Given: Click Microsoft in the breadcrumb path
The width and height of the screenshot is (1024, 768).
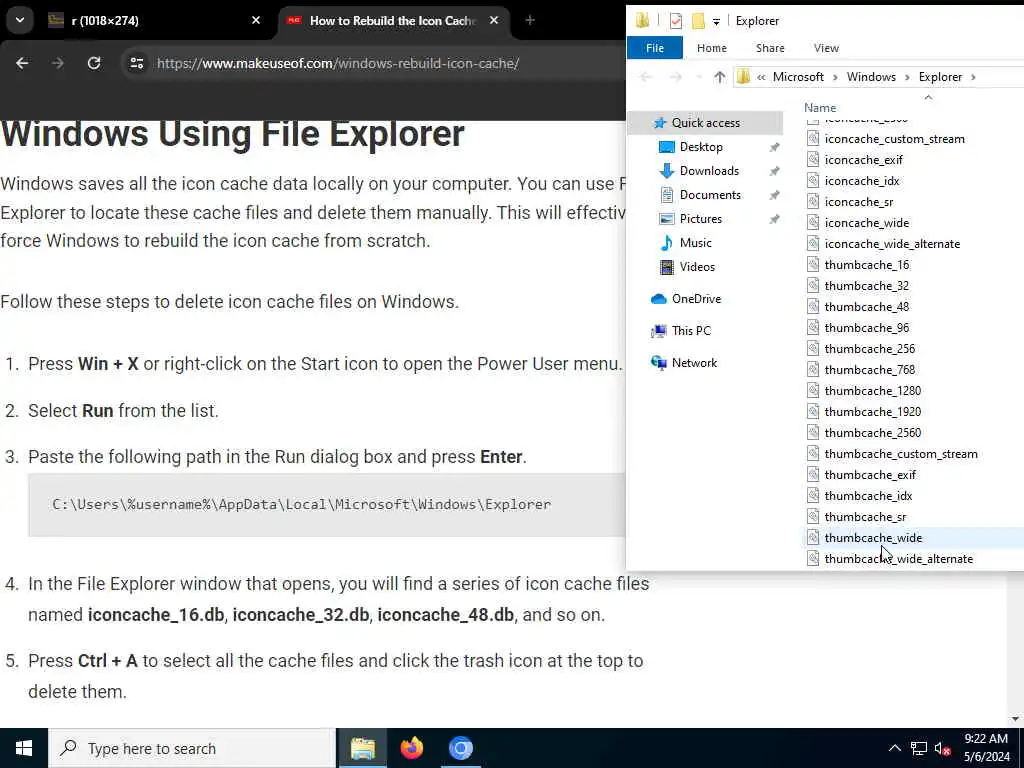Looking at the screenshot, I should click(798, 77).
